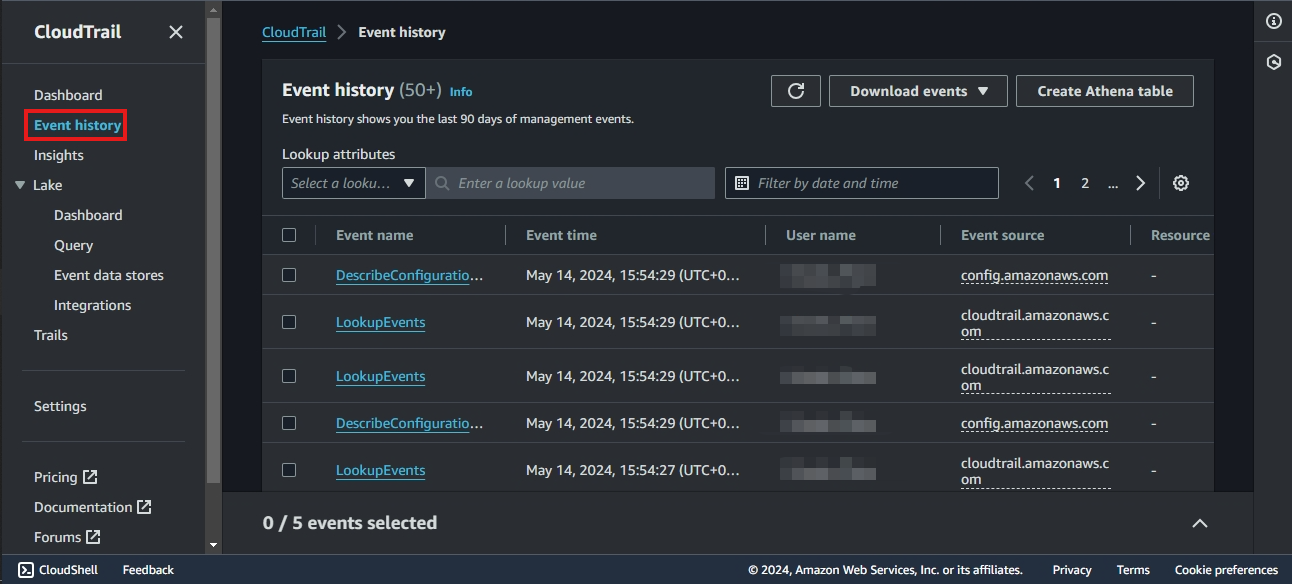Open the LookupEvents event at 15:54:27
1292x584 pixels.
(x=380, y=470)
